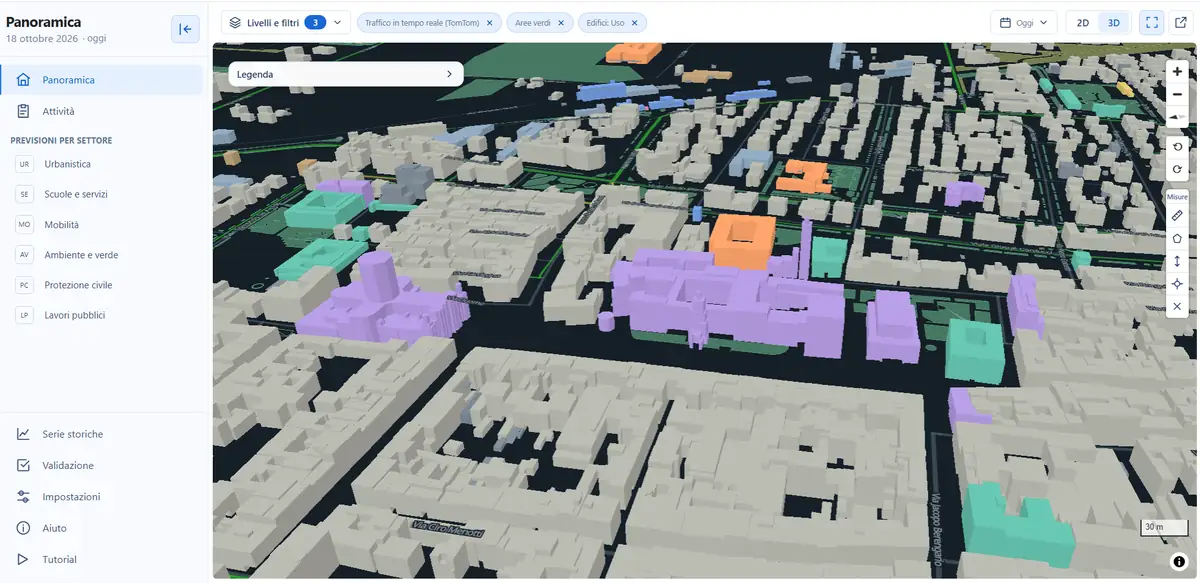The width and height of the screenshot is (1200, 583).
Task: Click the SE badge icon
Action: [x=24, y=194]
